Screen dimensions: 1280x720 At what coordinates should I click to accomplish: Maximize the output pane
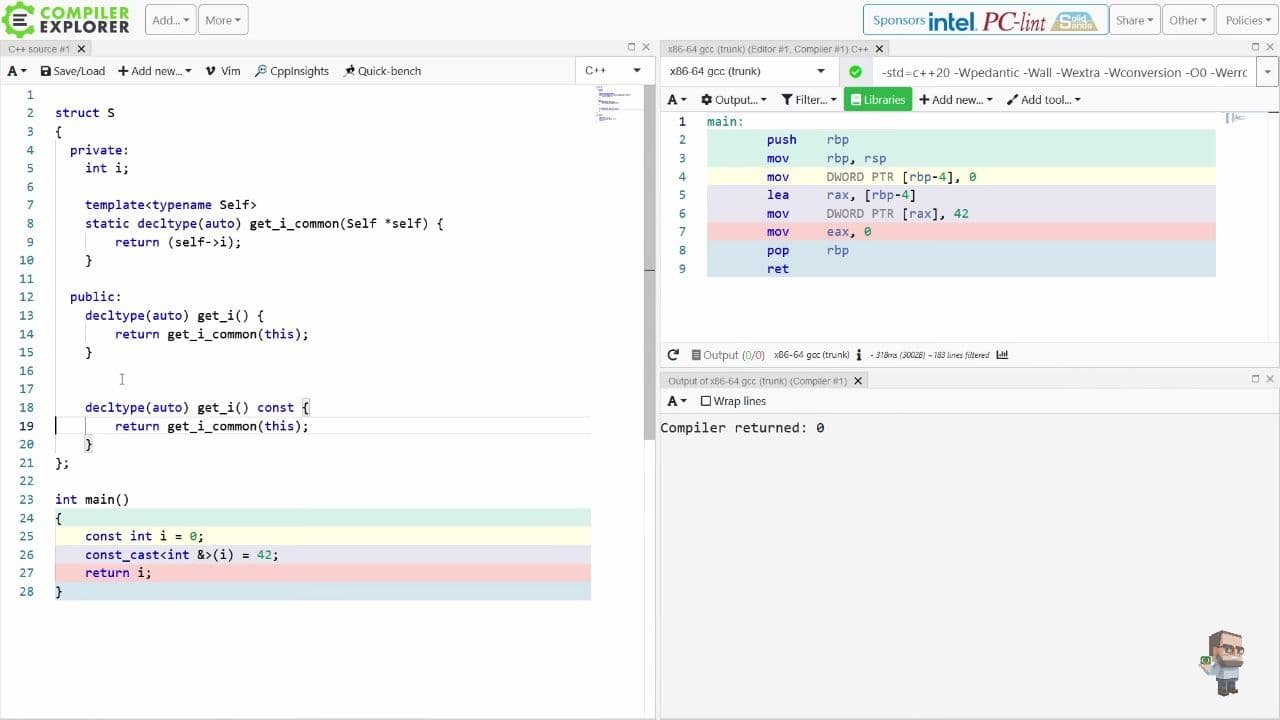tap(1256, 379)
